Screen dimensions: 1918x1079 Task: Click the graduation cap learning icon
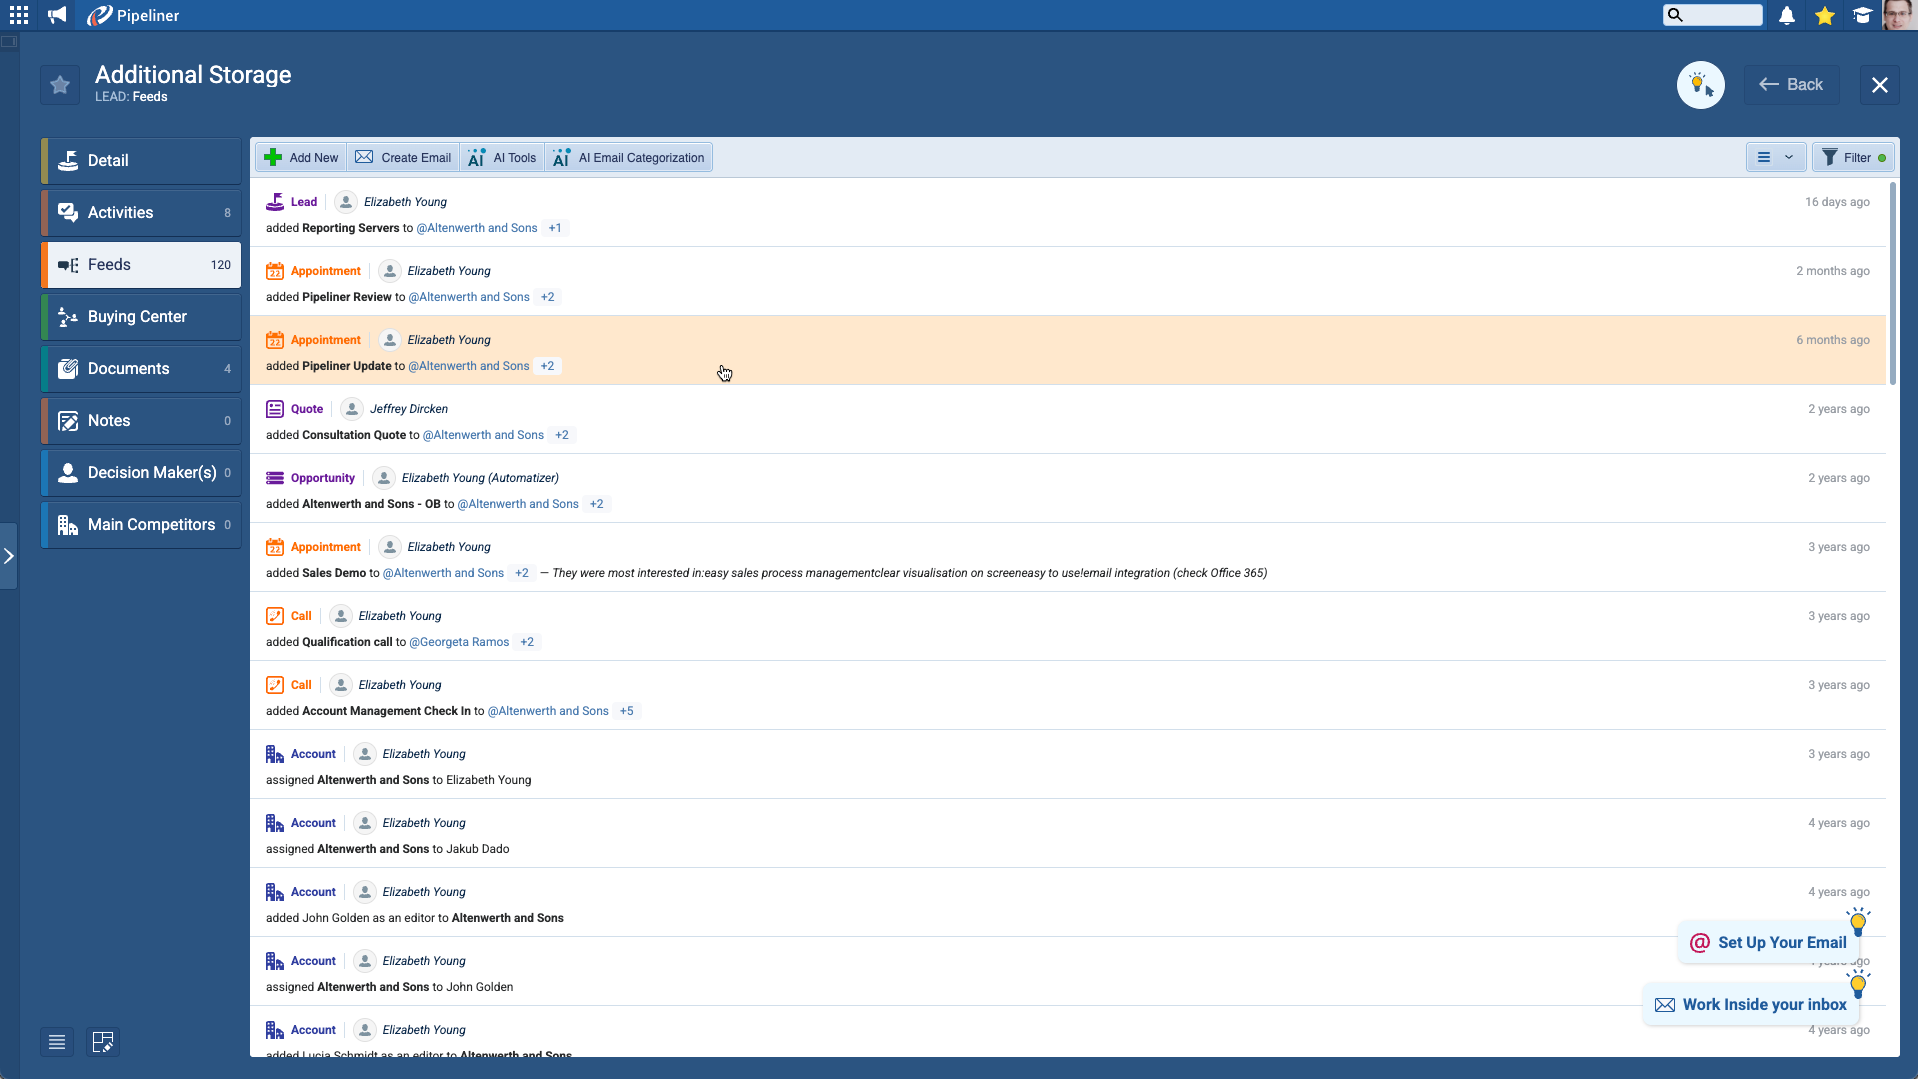[x=1862, y=15]
